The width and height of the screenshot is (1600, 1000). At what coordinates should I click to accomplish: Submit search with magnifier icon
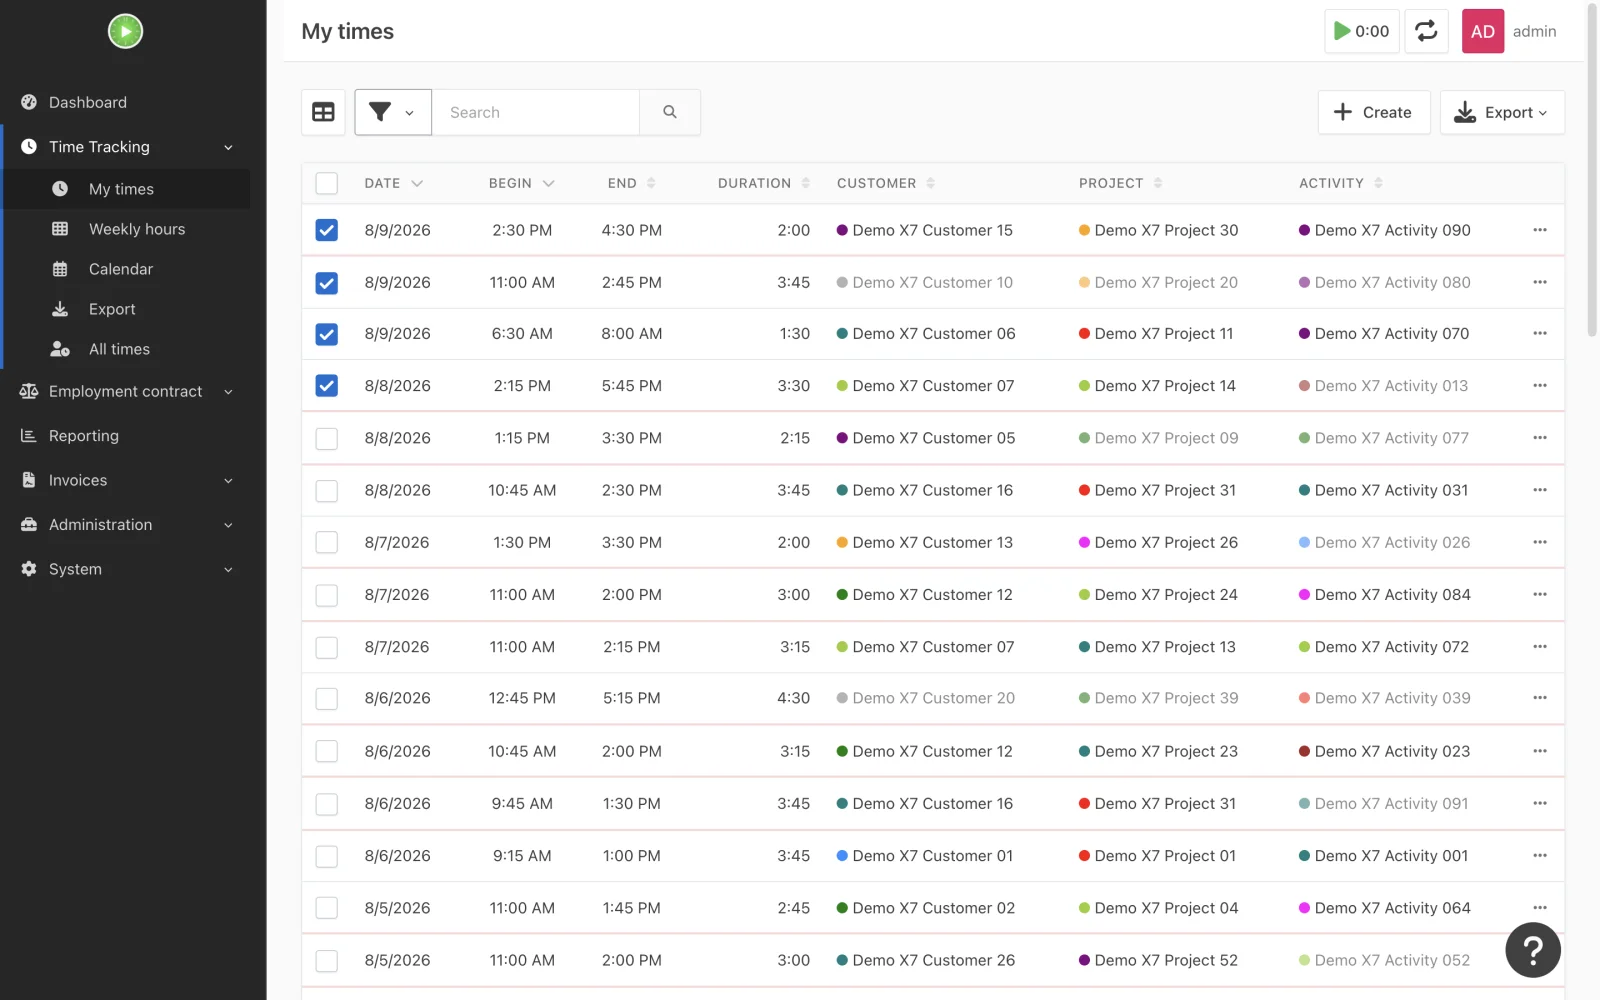click(x=670, y=112)
